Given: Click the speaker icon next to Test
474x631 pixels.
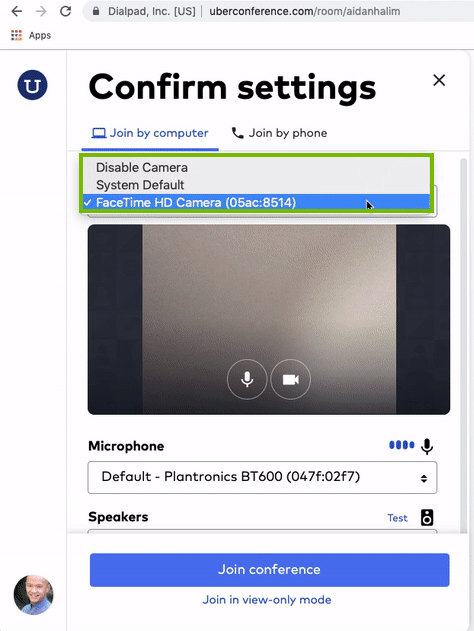Looking at the screenshot, I should [x=427, y=518].
